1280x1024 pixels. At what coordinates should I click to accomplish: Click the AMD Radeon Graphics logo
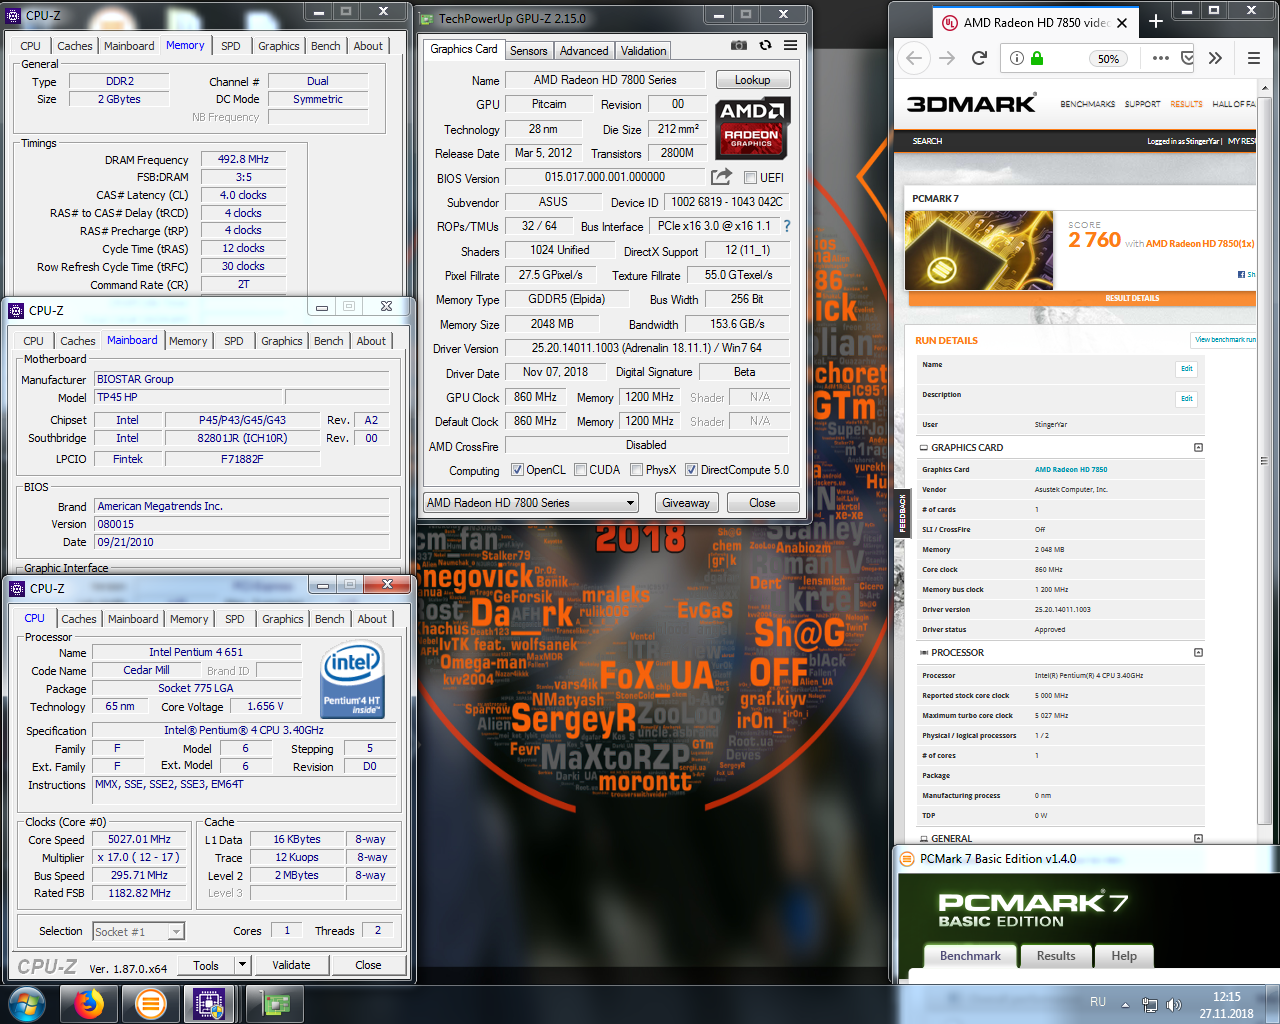[753, 128]
